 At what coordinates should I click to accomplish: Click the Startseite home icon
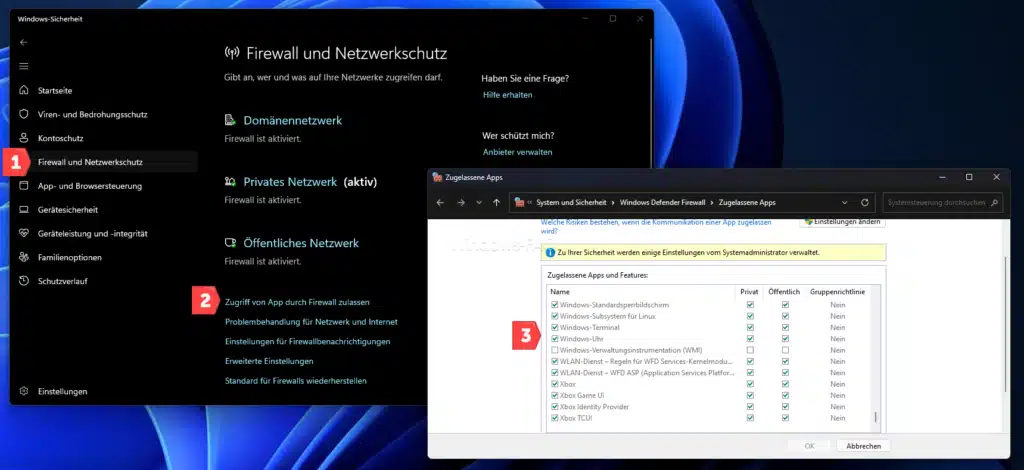tap(24, 90)
